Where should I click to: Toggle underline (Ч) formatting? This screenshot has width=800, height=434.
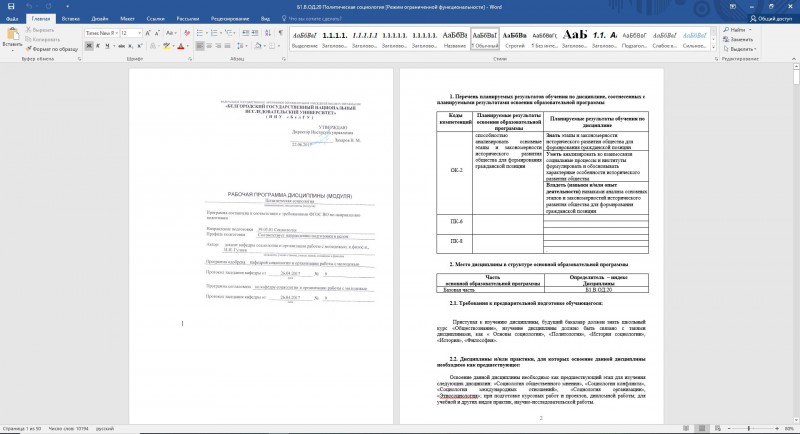point(107,46)
